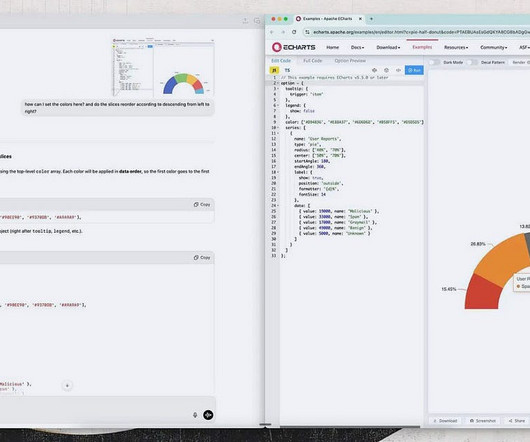Viewport: 530px width, 442px height.
Task: Open the Community dropdown menu
Action: point(493,47)
